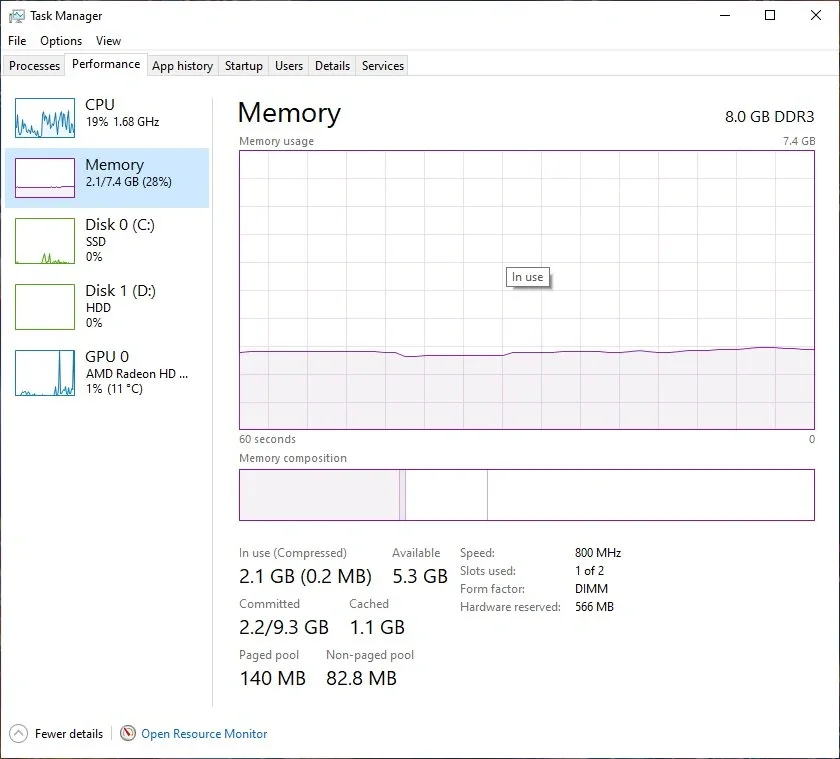
Task: Click the Resource Monitor gauge icon
Action: 128,733
